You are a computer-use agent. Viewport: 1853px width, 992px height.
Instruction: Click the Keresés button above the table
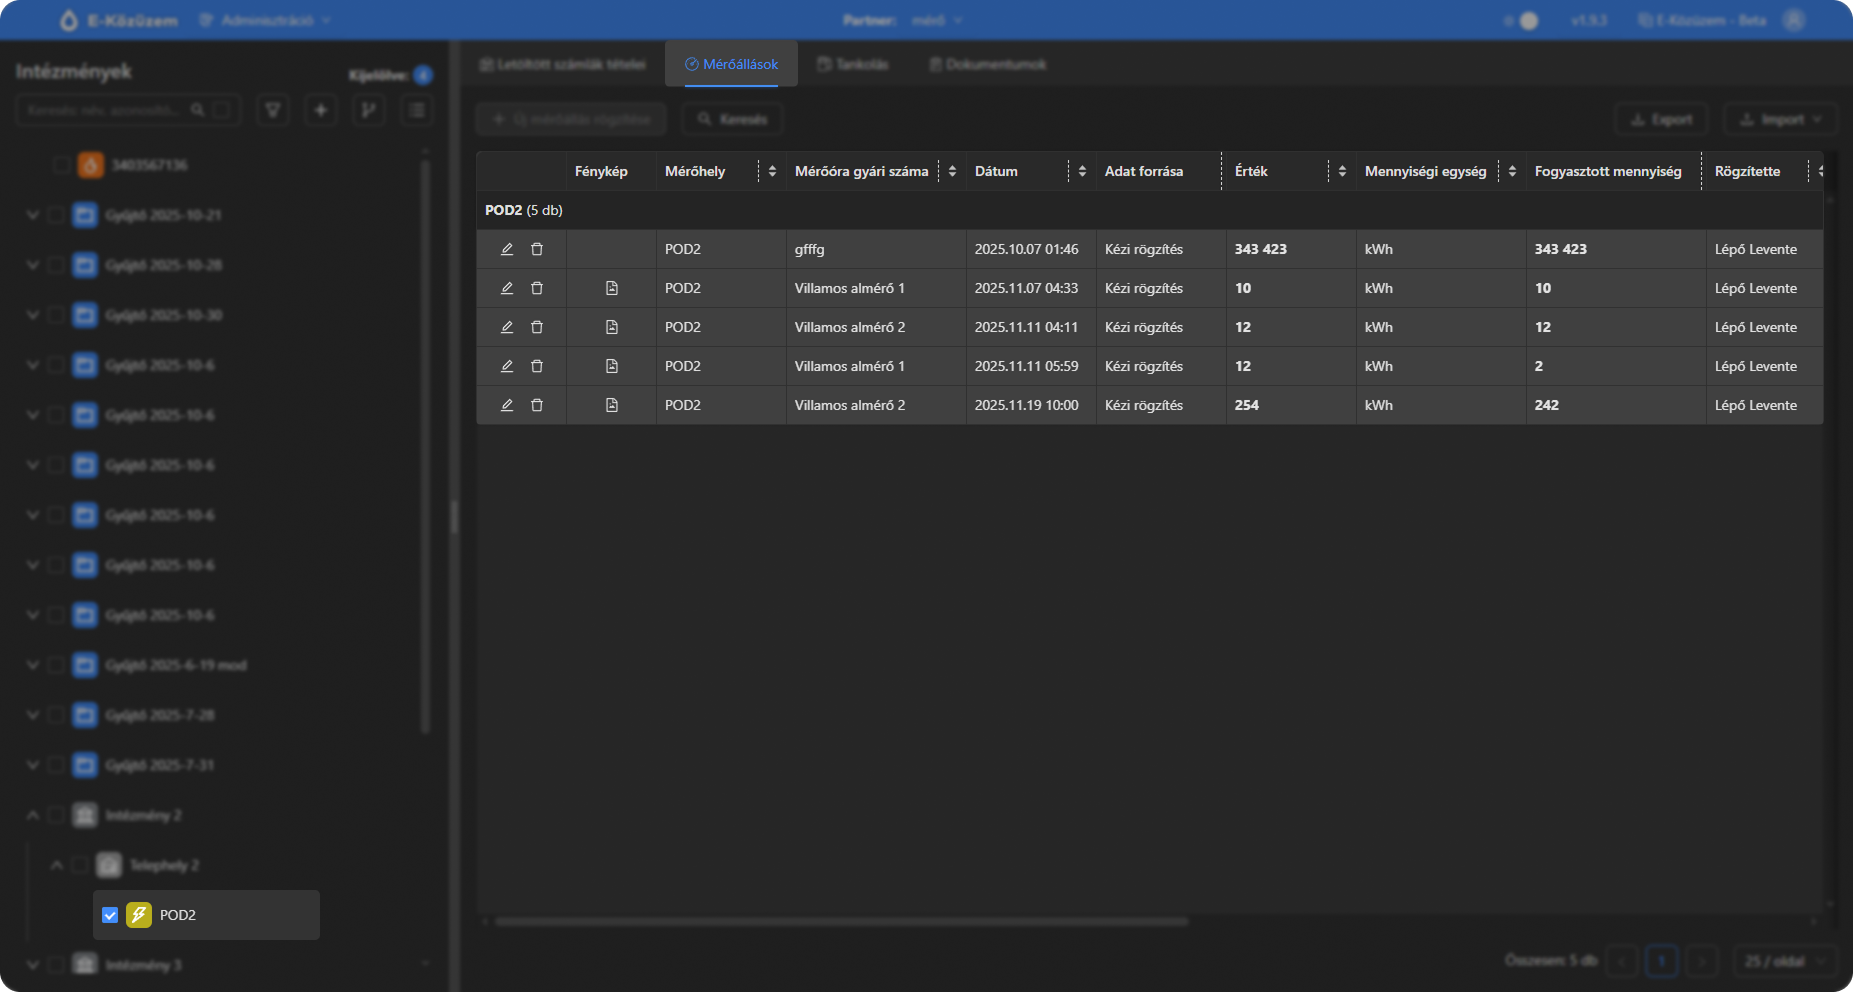732,119
